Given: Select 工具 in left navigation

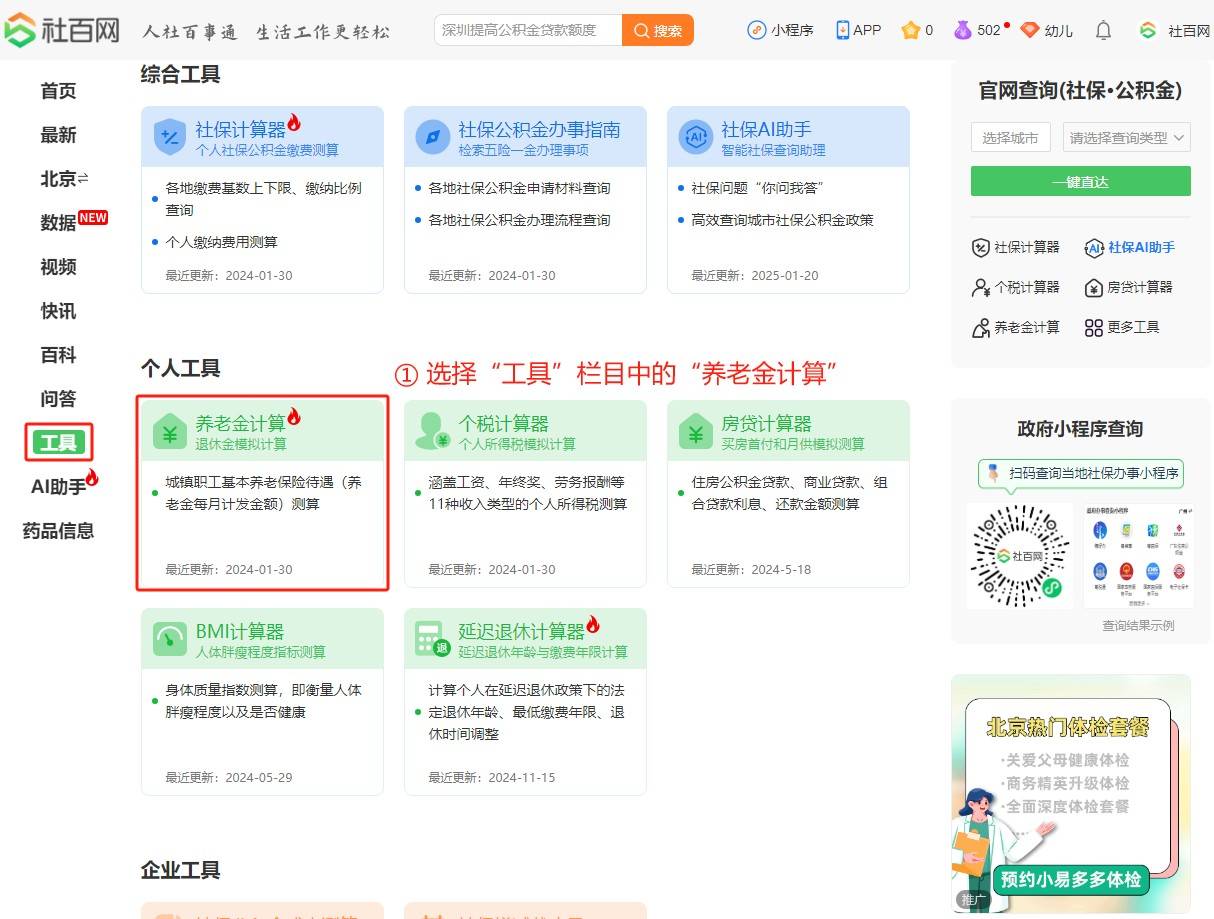Looking at the screenshot, I should 59,442.
